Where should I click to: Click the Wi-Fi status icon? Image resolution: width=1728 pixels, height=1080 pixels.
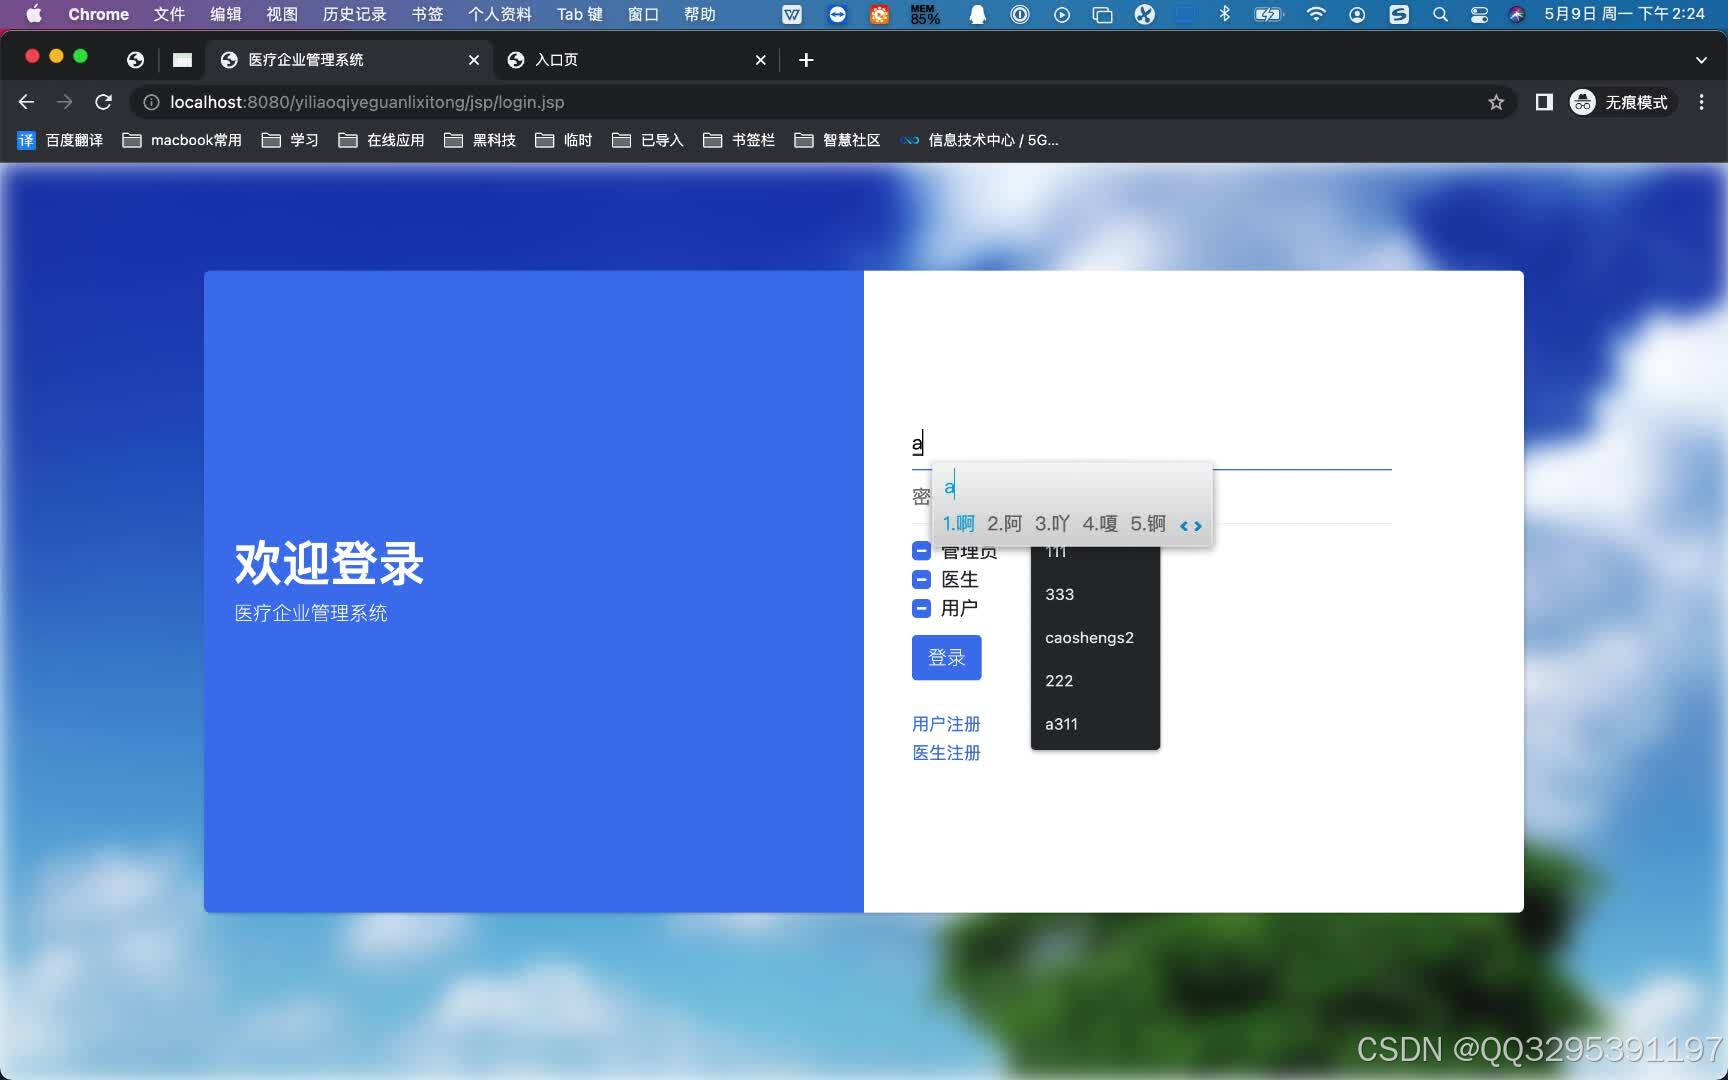pyautogui.click(x=1316, y=14)
